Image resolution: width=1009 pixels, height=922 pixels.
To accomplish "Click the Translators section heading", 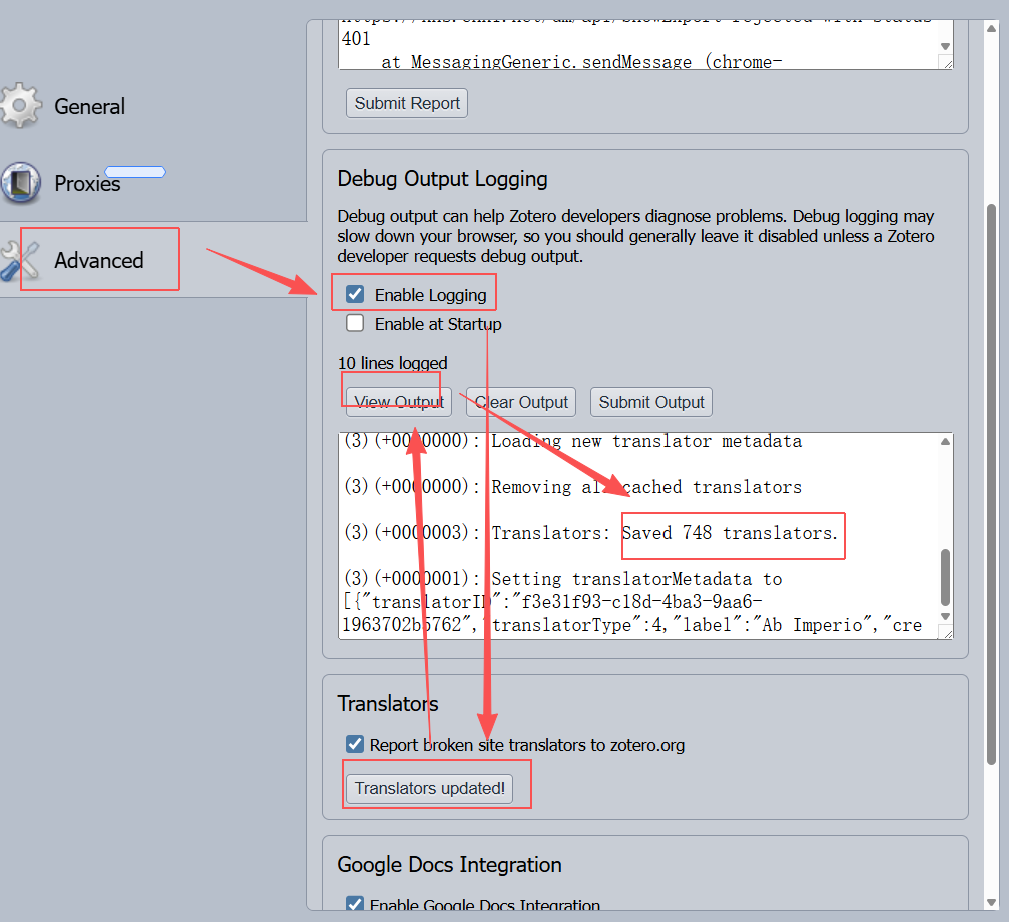I will [x=387, y=704].
